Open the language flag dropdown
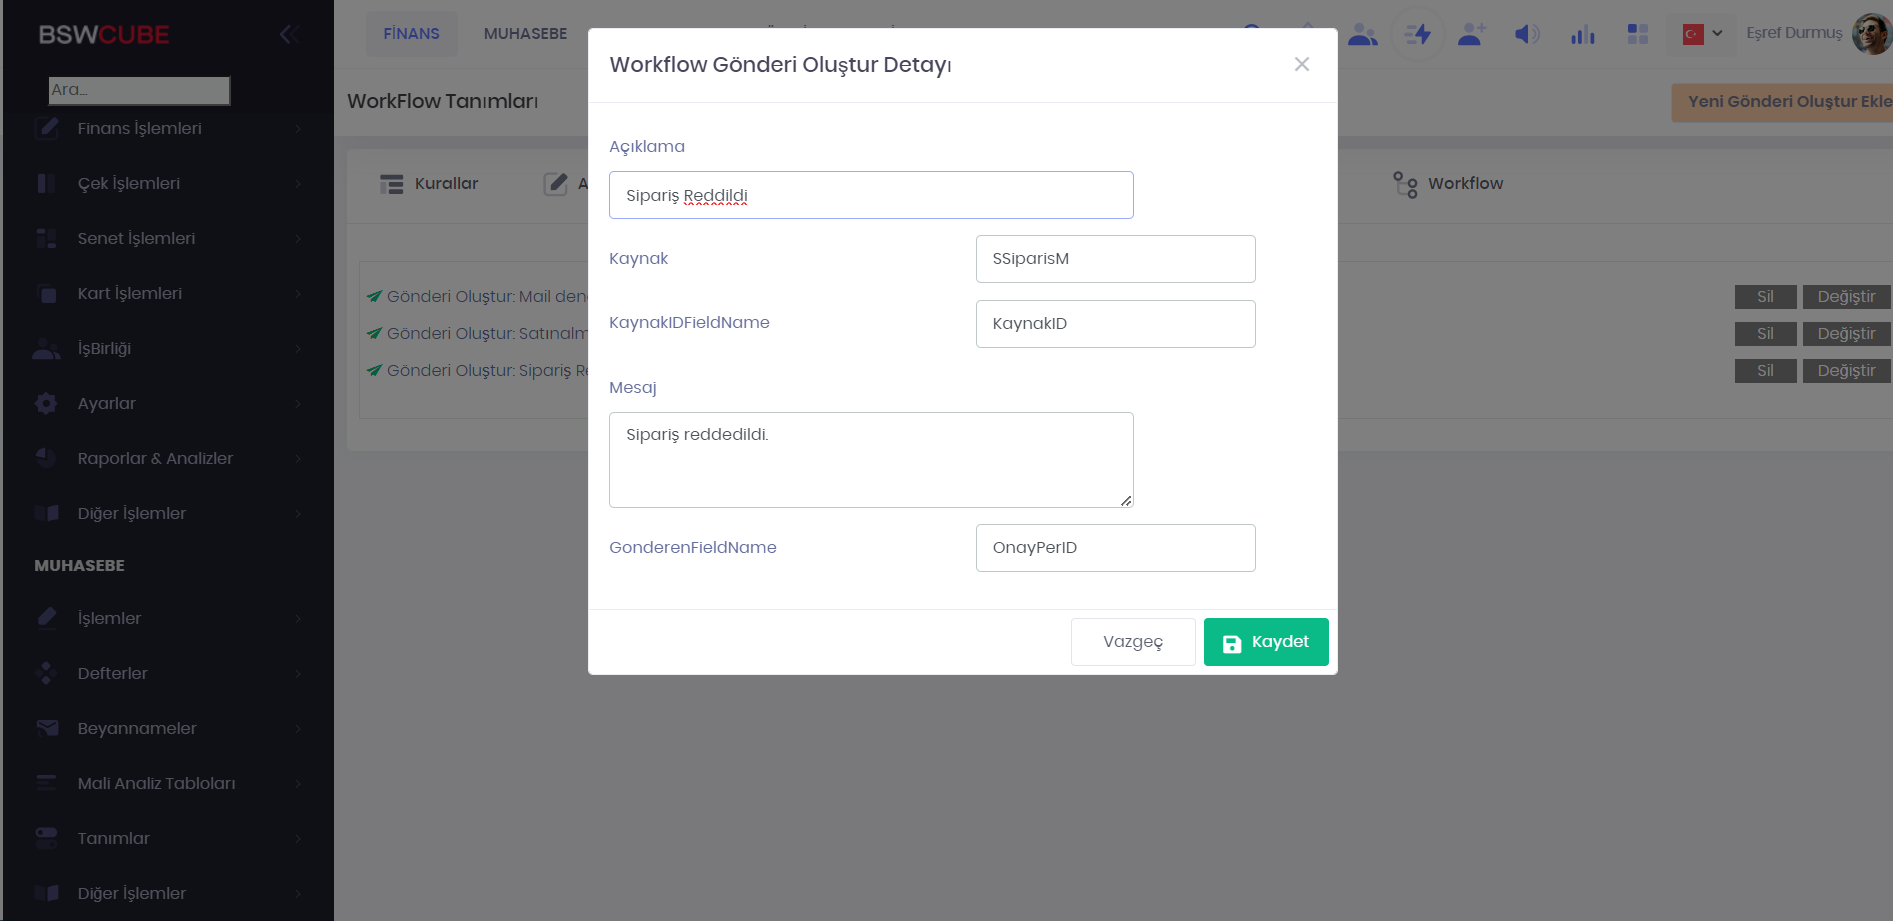The image size is (1893, 921). point(1702,34)
